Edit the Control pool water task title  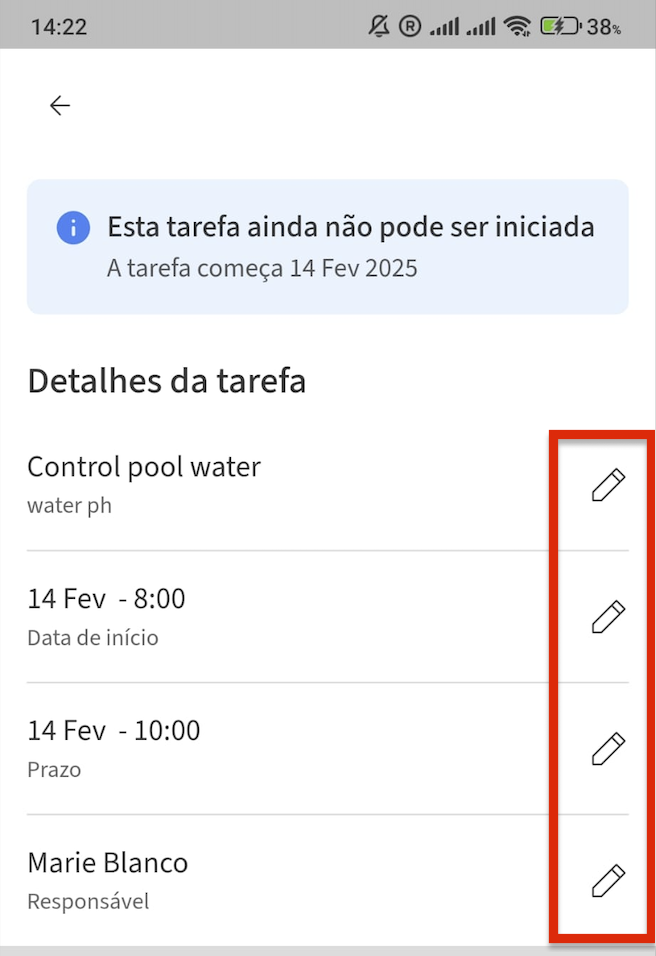pyautogui.click(x=608, y=485)
